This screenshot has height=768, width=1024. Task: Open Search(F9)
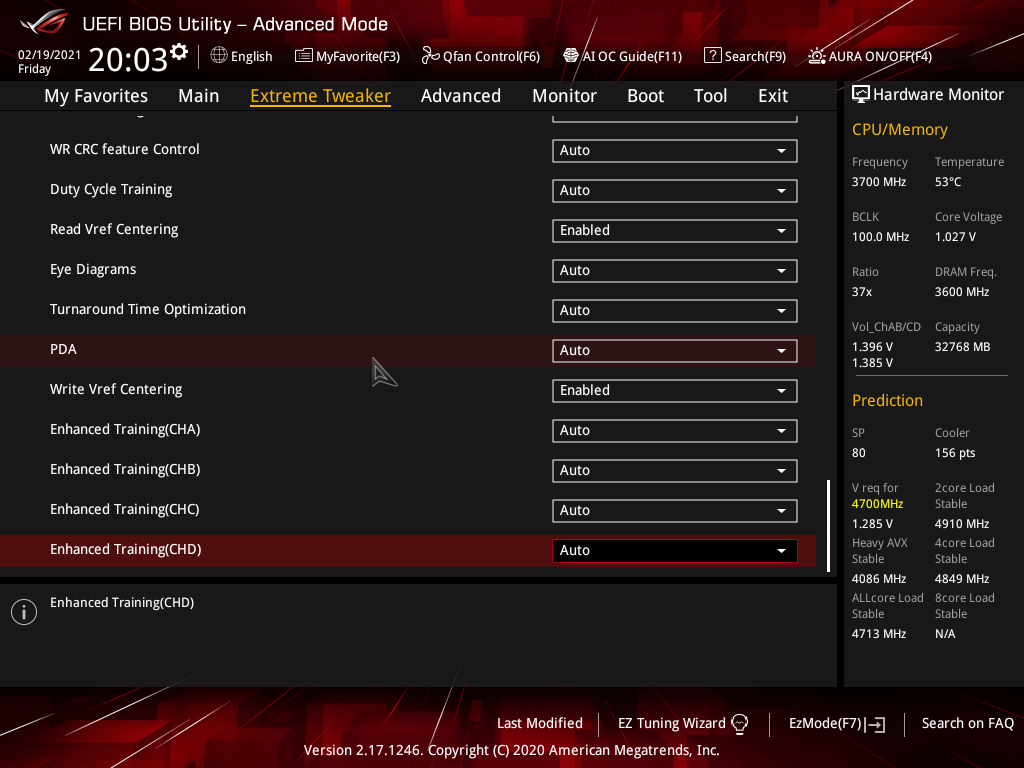click(x=745, y=56)
